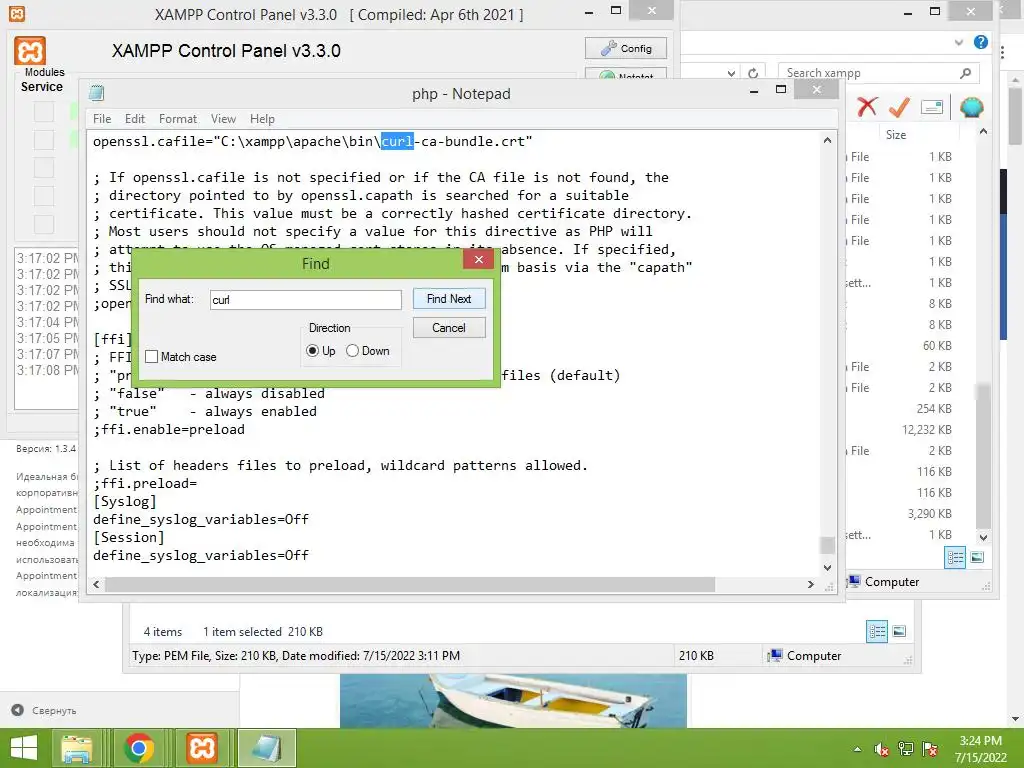1024x768 pixels.
Task: Click the first service checkbox in XAMPP
Action: point(44,111)
